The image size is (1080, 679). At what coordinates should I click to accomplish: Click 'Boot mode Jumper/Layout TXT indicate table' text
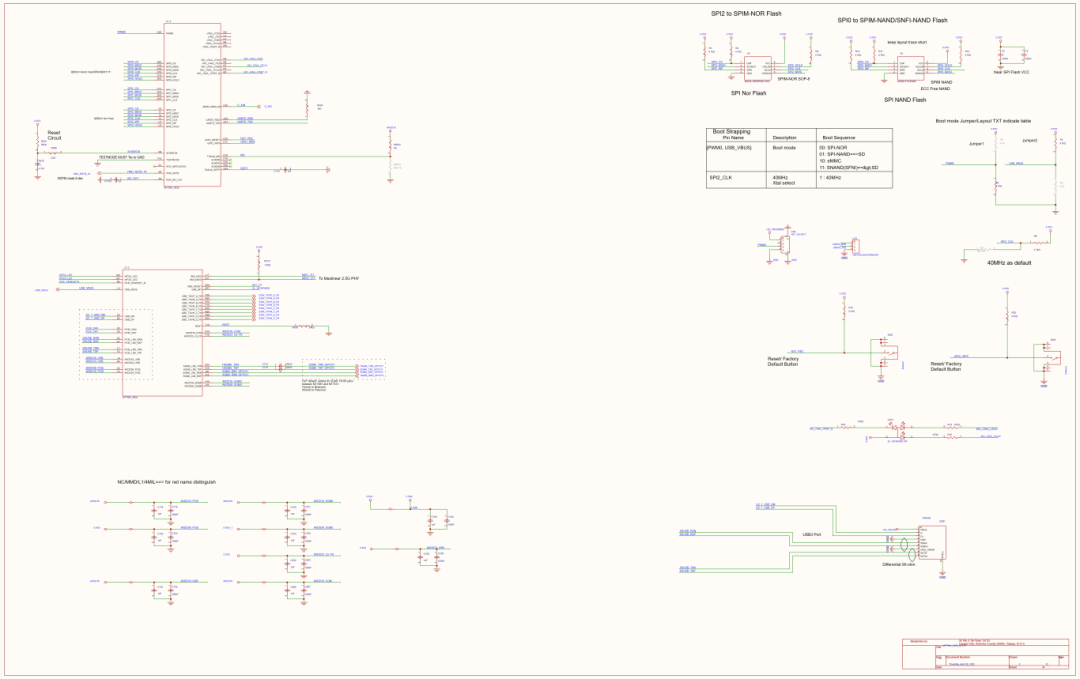[983, 121]
